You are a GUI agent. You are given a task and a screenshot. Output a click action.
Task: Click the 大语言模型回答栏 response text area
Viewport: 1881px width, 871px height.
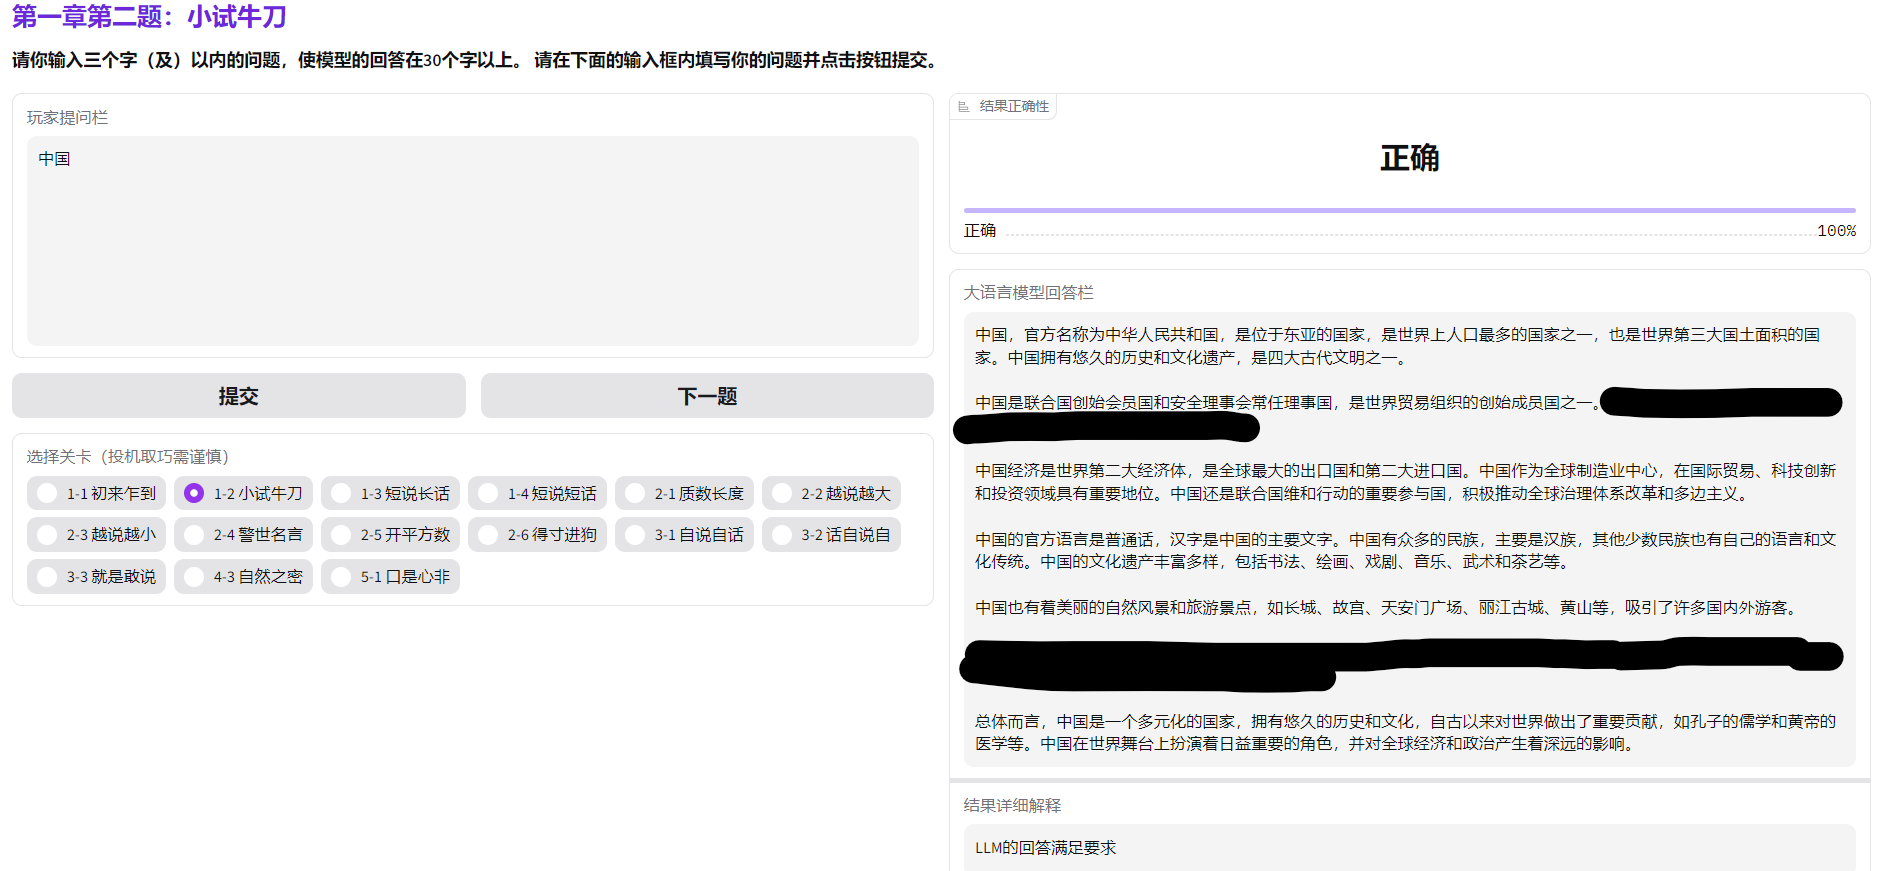point(1410,539)
